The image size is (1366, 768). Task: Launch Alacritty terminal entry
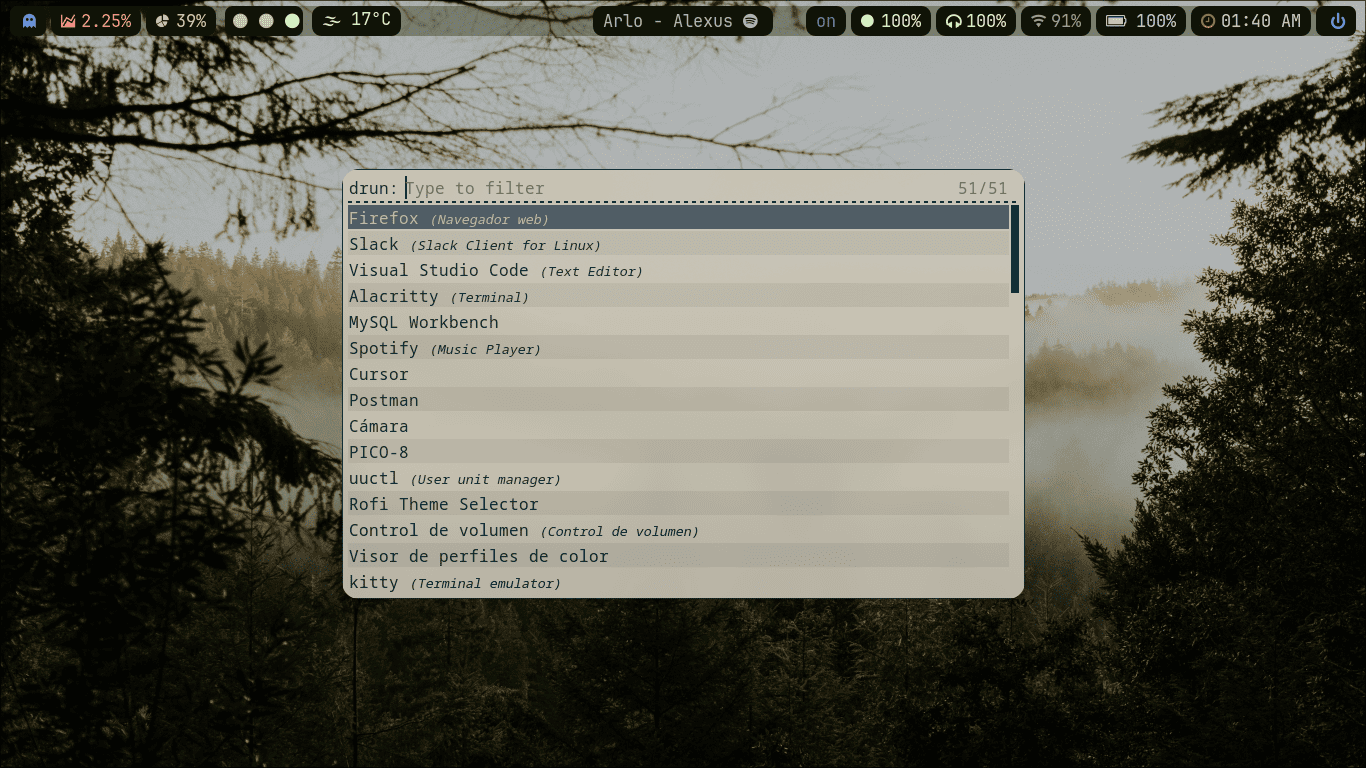click(x=678, y=296)
